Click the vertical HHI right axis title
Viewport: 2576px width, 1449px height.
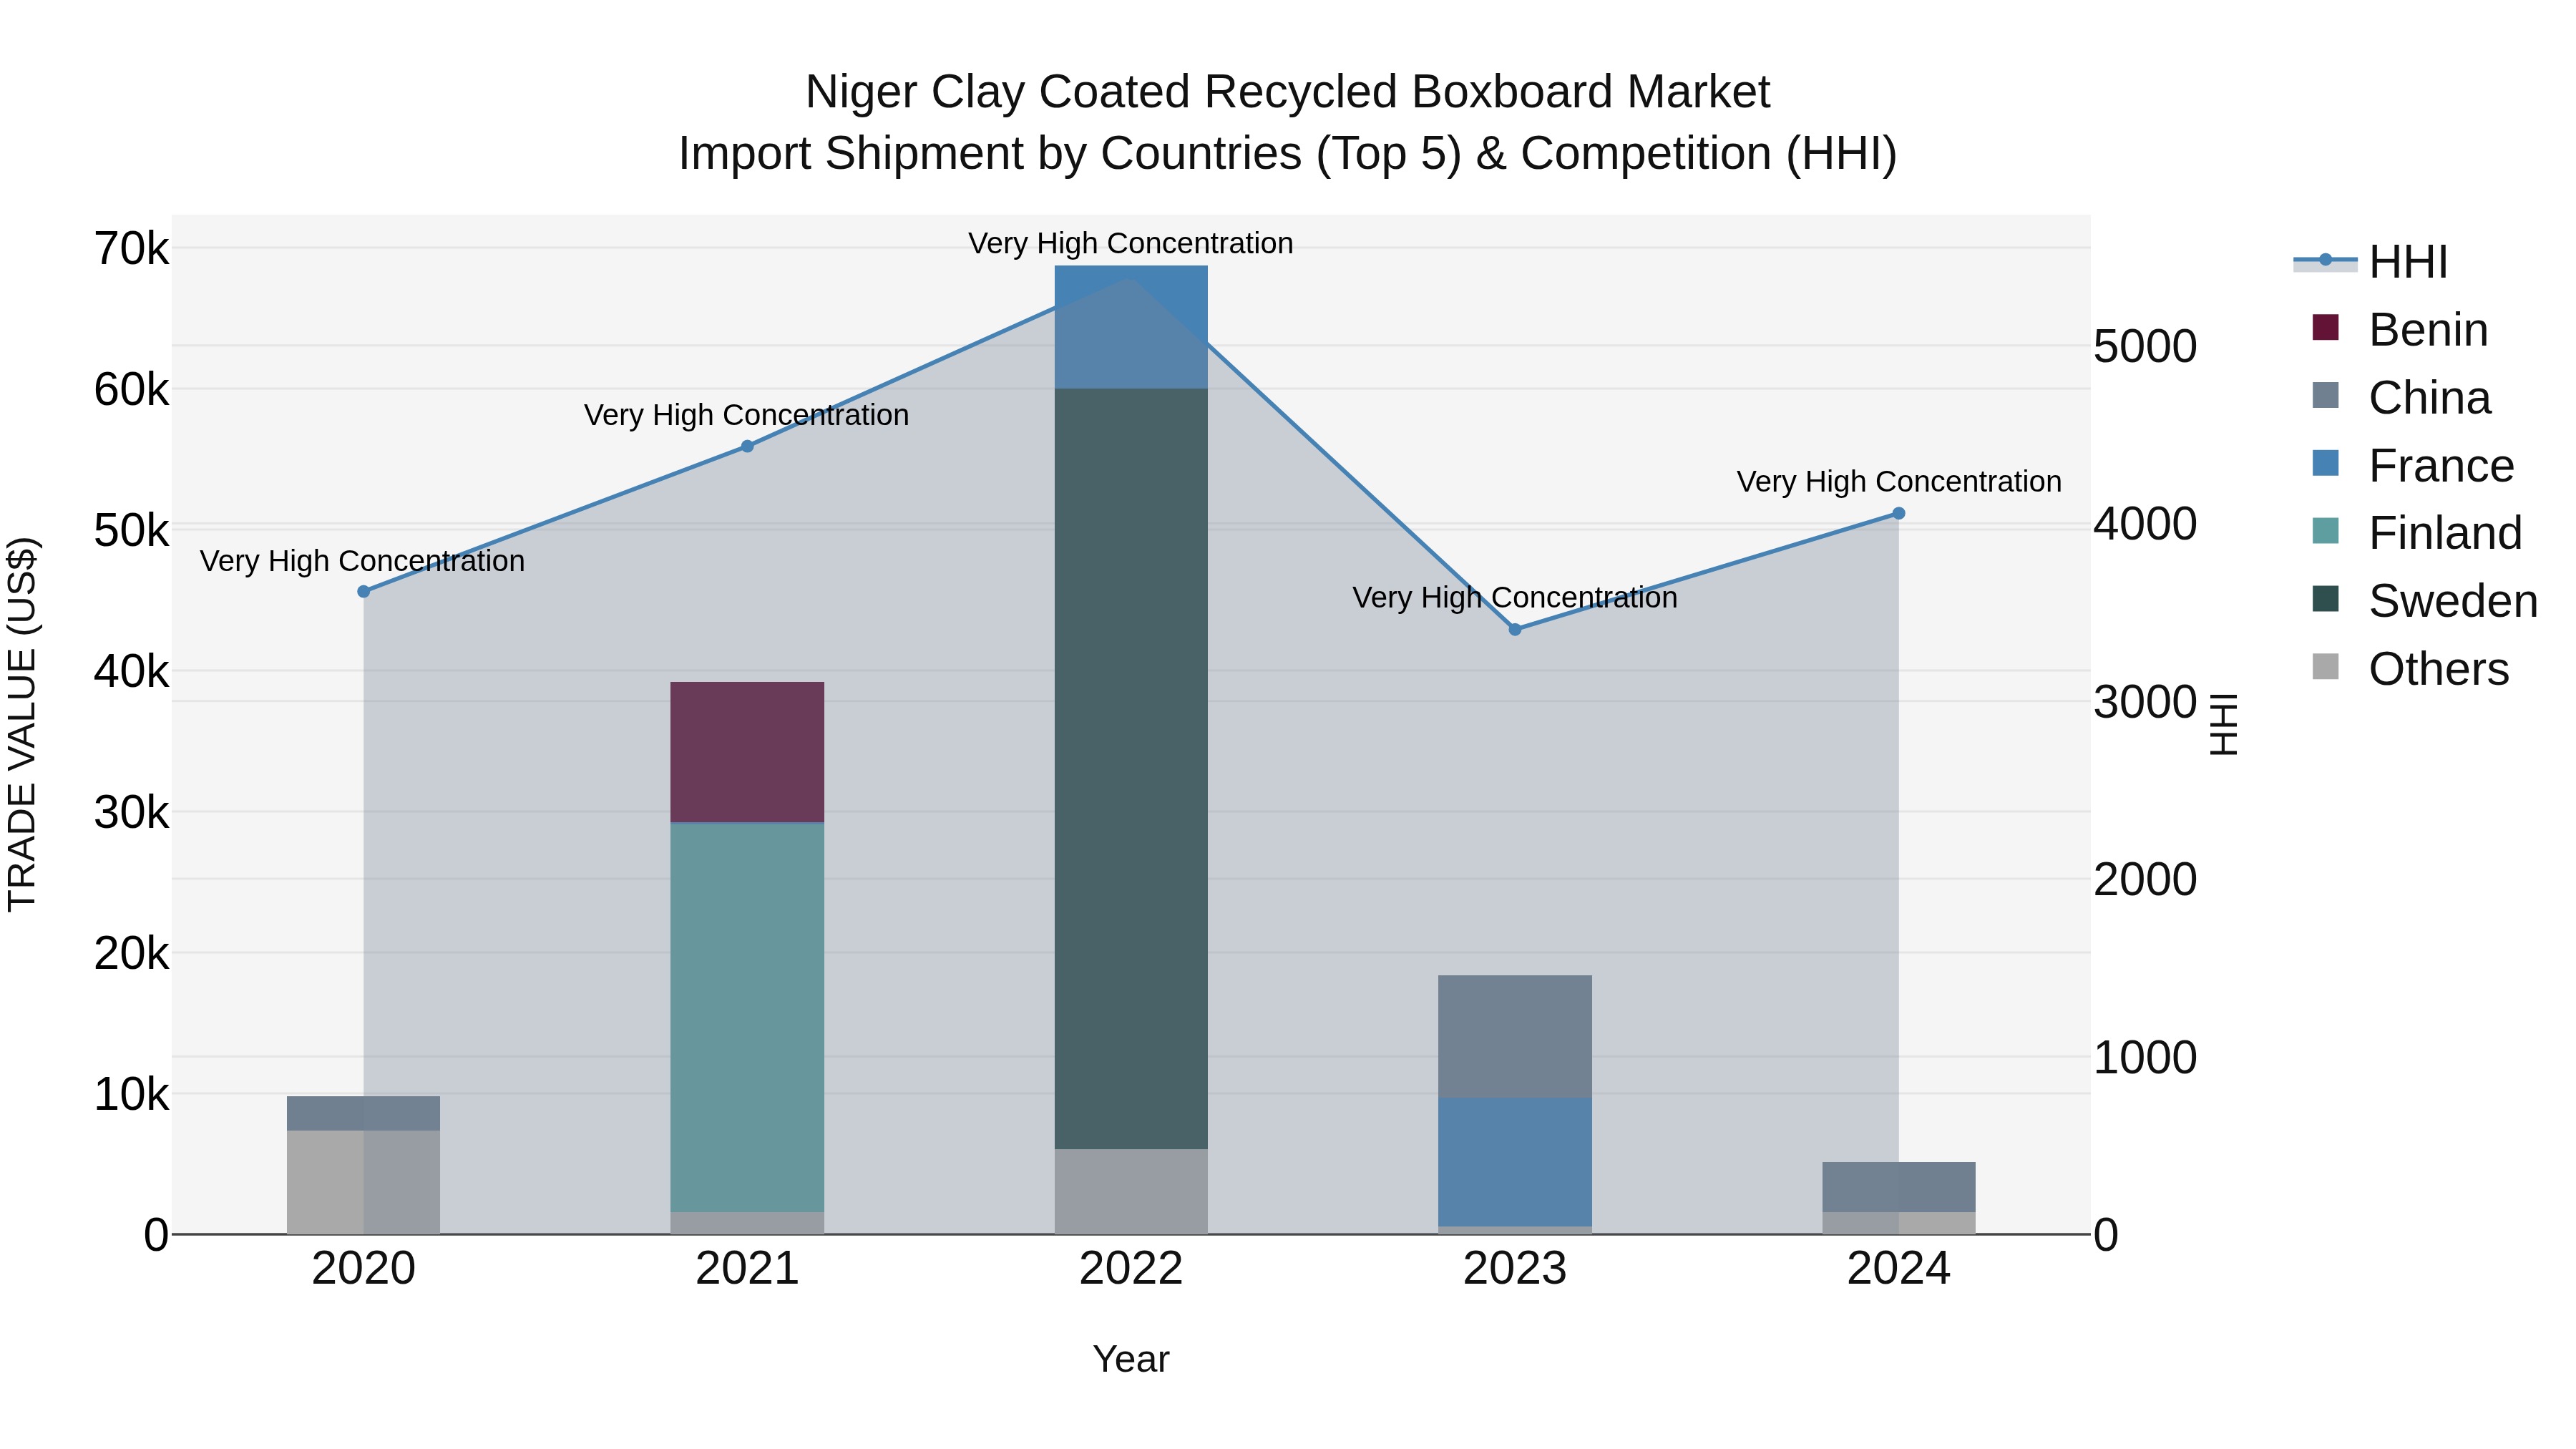pyautogui.click(x=2224, y=724)
